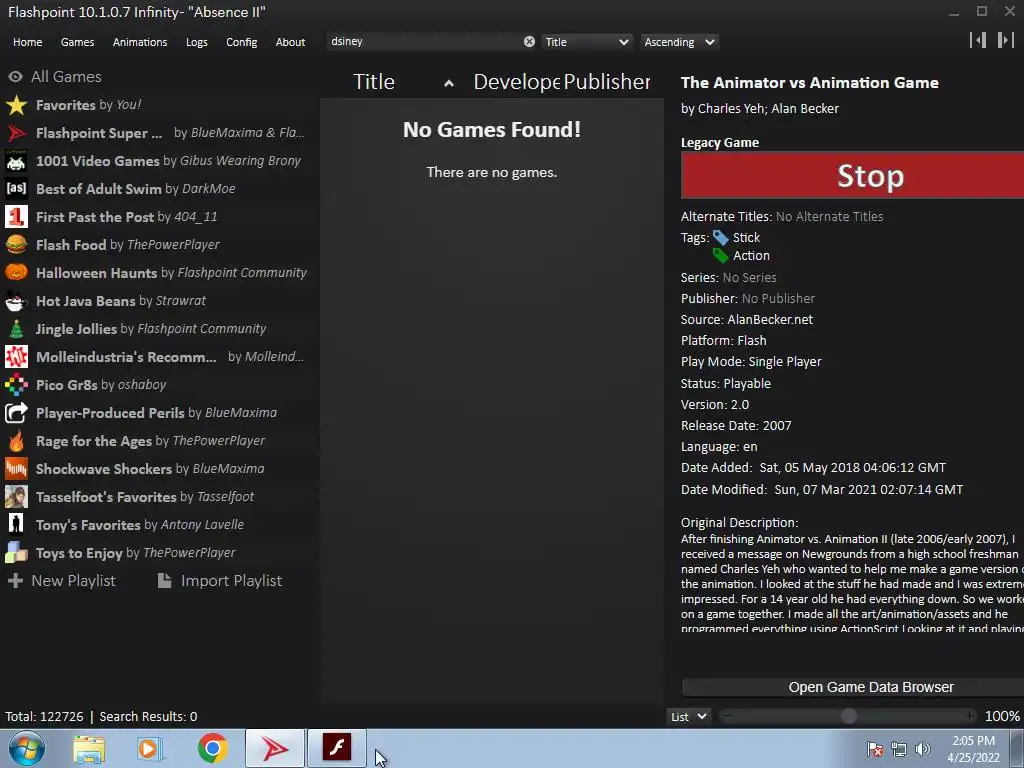This screenshot has width=1024, height=768.
Task: Open the Windows Start menu orb
Action: pos(26,748)
